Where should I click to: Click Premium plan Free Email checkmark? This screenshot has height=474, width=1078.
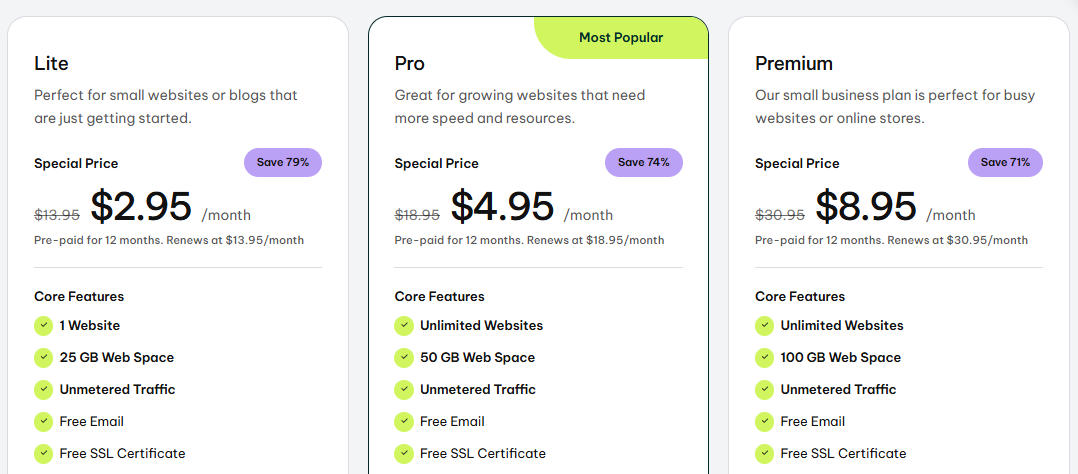(764, 422)
